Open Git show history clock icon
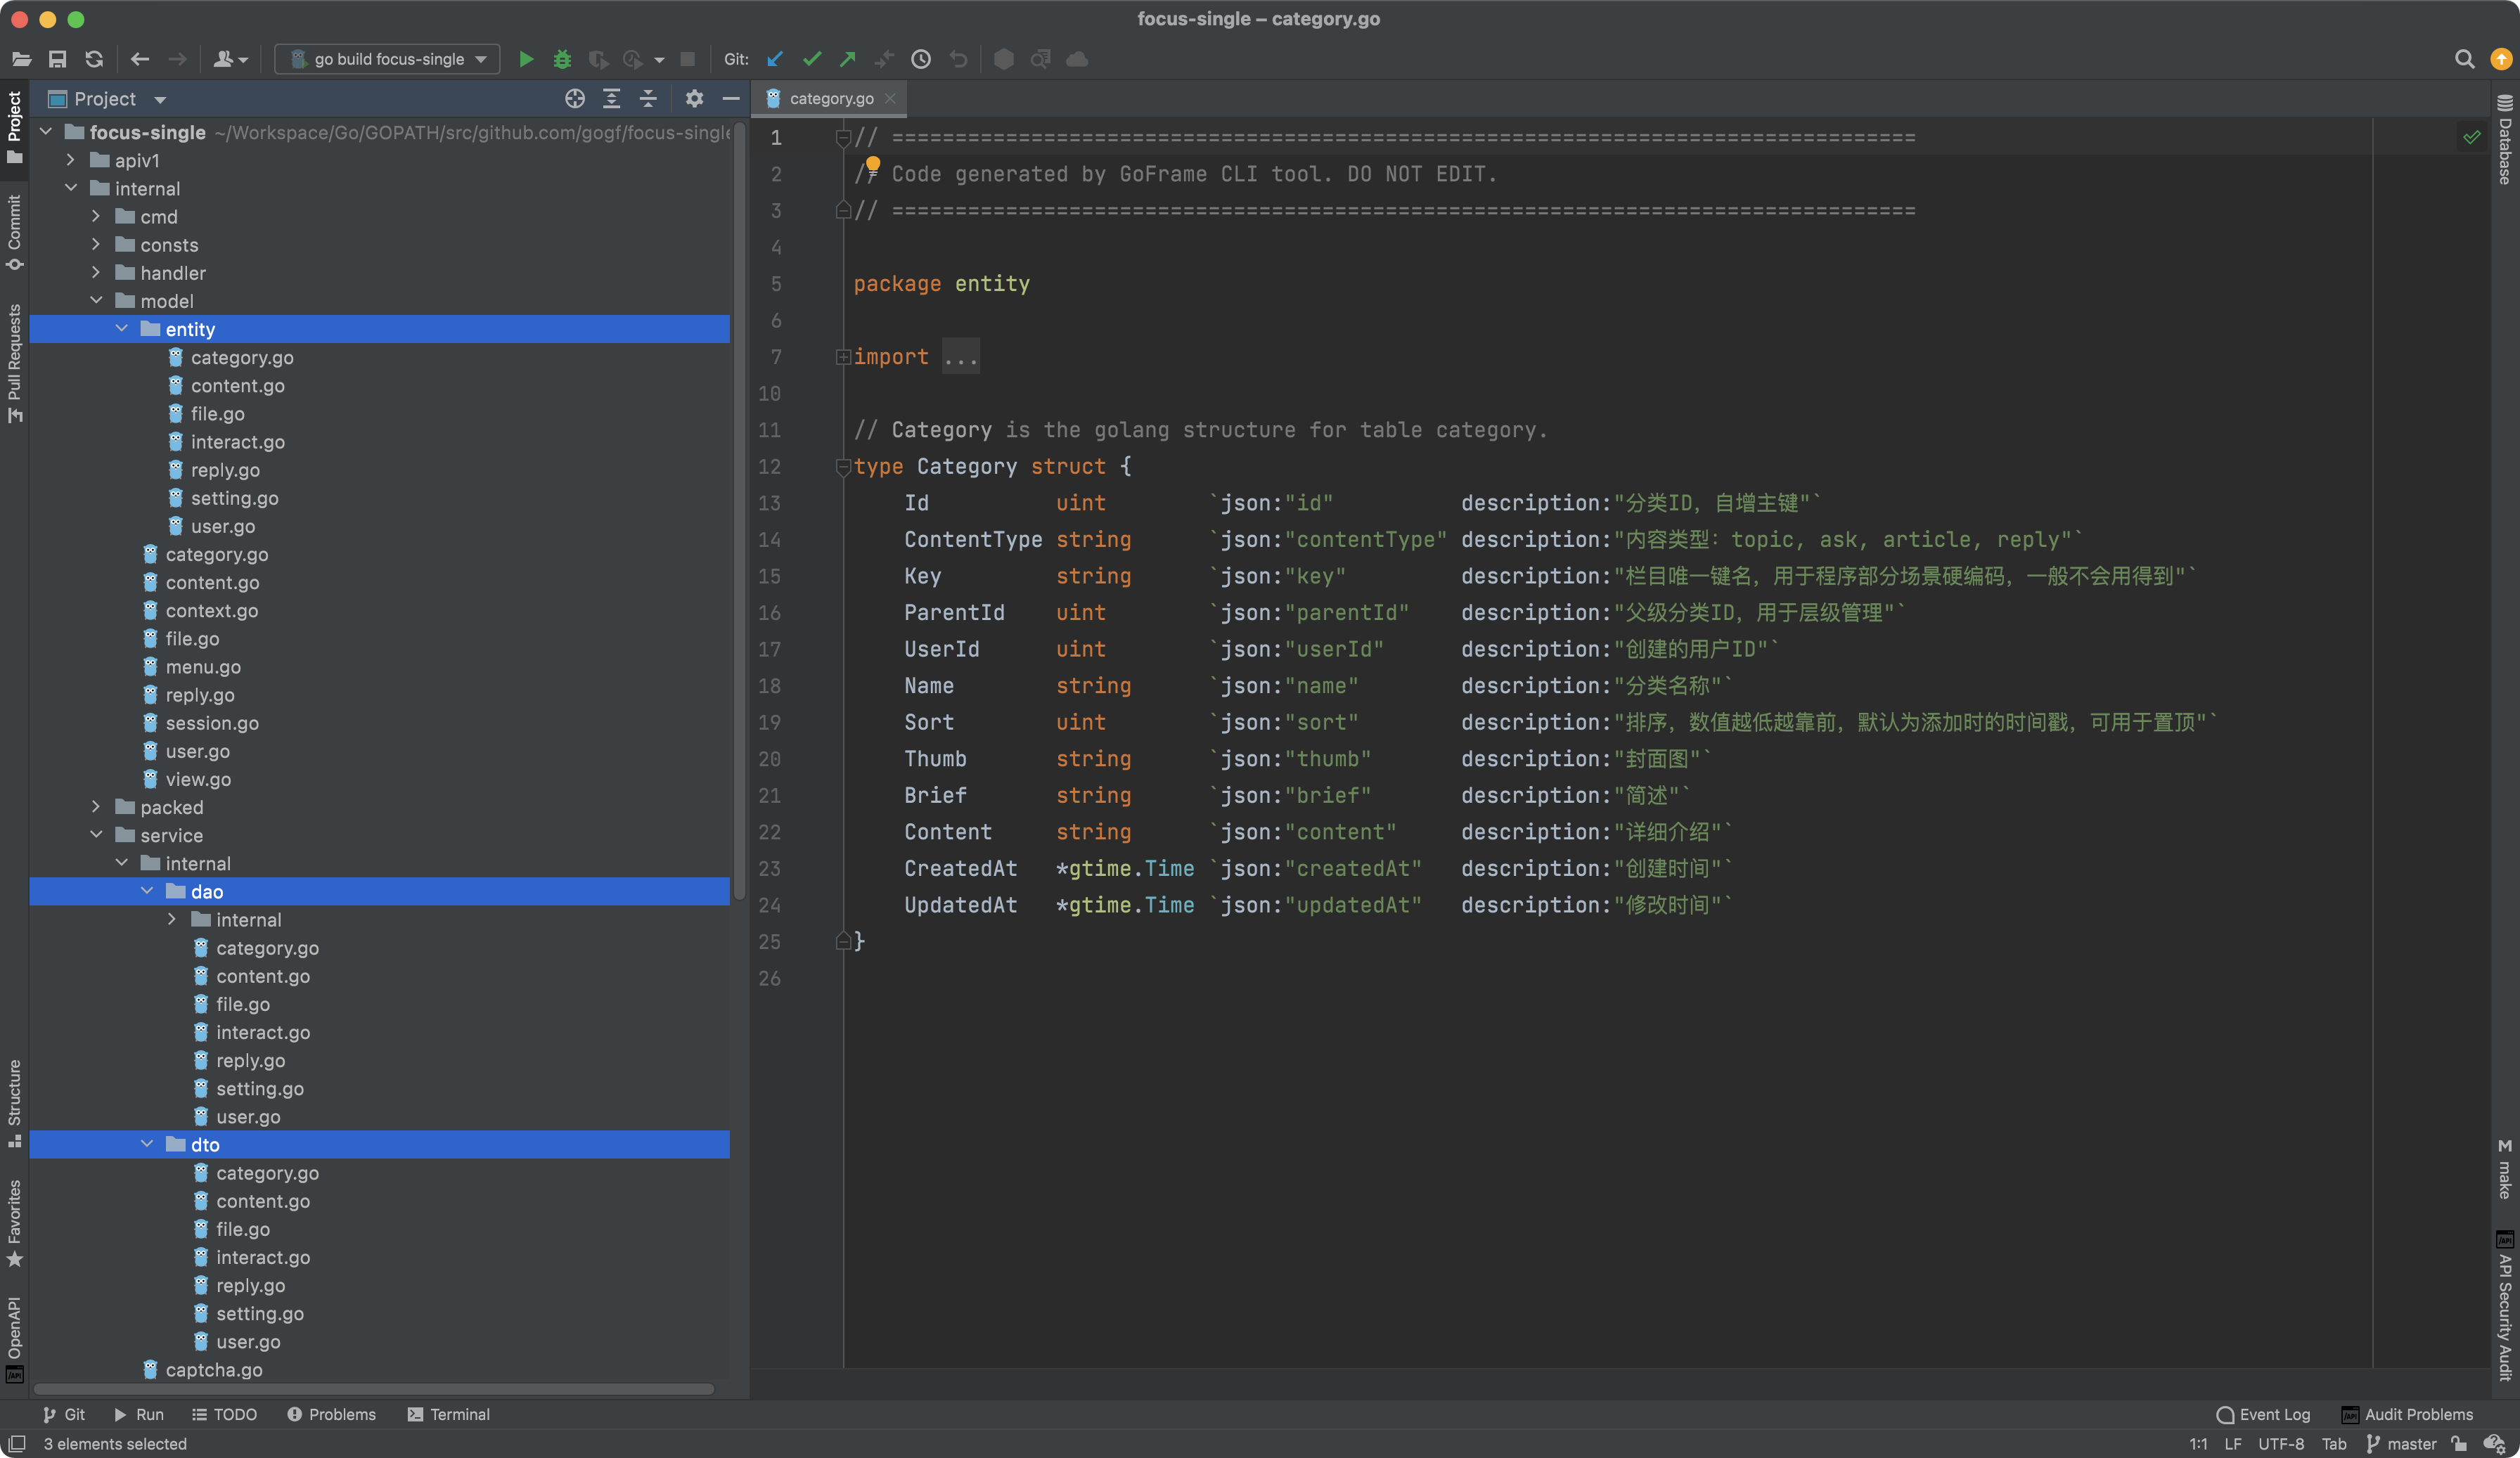The width and height of the screenshot is (2520, 1458). [x=921, y=59]
